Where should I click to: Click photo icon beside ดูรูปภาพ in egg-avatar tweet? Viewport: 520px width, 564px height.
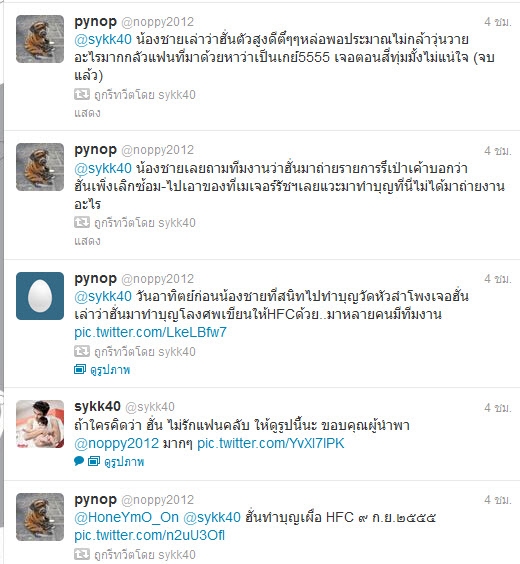80,369
